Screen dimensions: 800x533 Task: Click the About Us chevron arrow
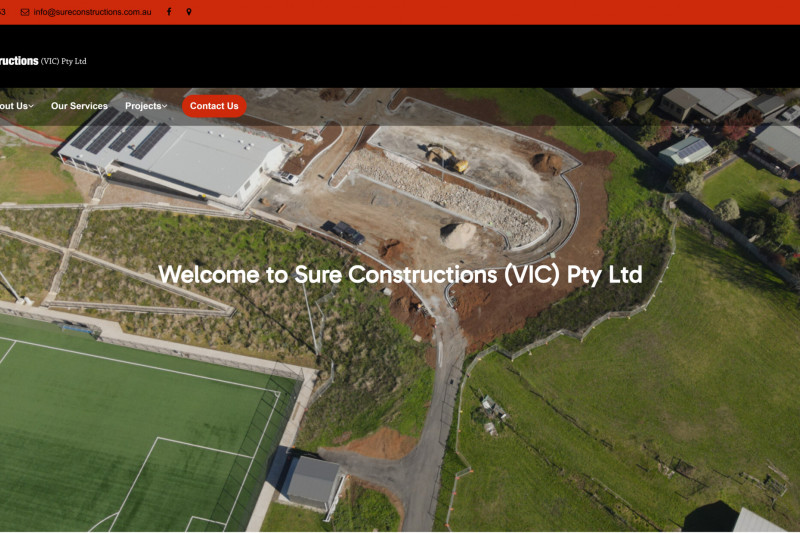coord(31,106)
